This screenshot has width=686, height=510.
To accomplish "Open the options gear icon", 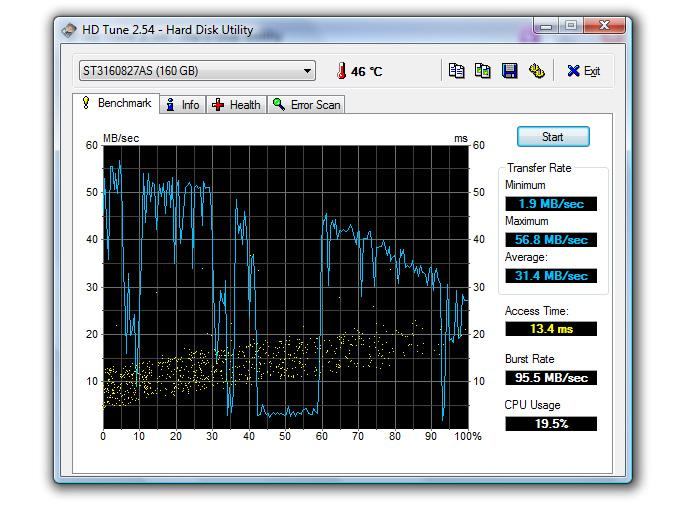I will (536, 70).
